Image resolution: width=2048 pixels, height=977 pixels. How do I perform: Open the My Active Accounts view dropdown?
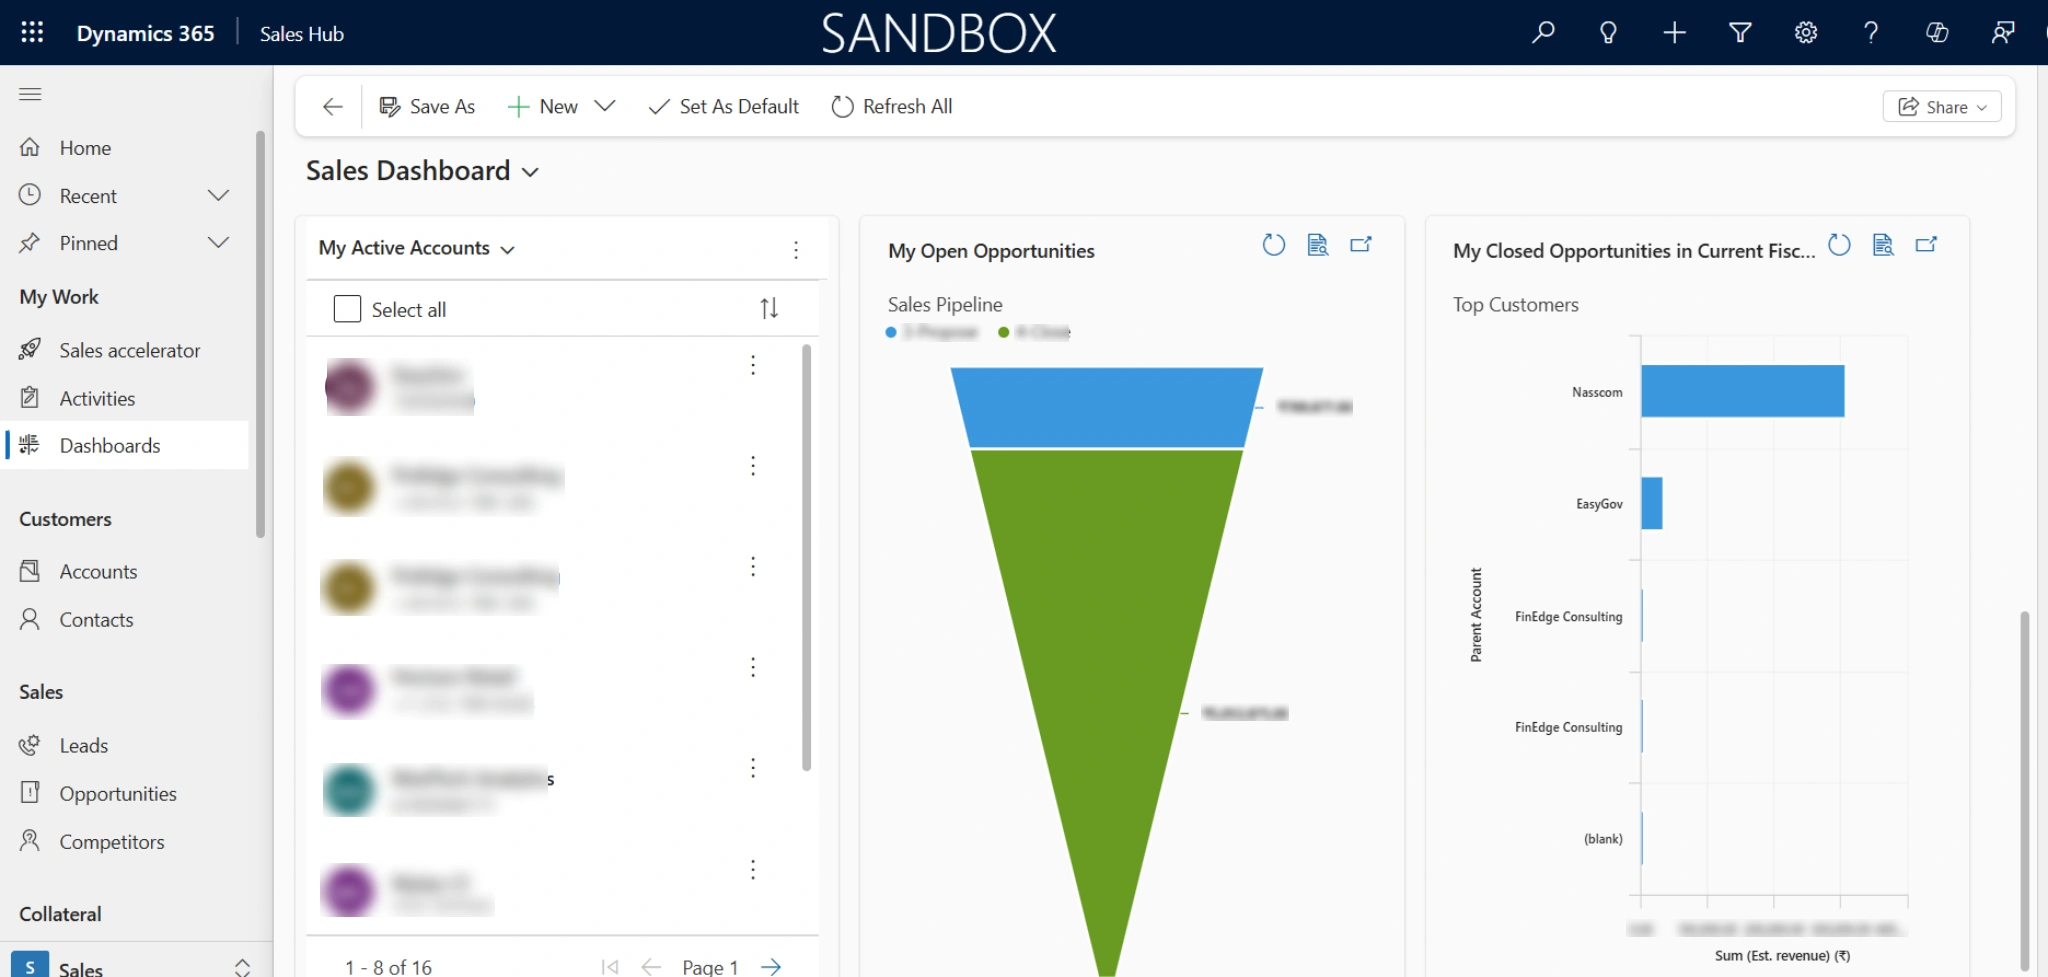[507, 249]
